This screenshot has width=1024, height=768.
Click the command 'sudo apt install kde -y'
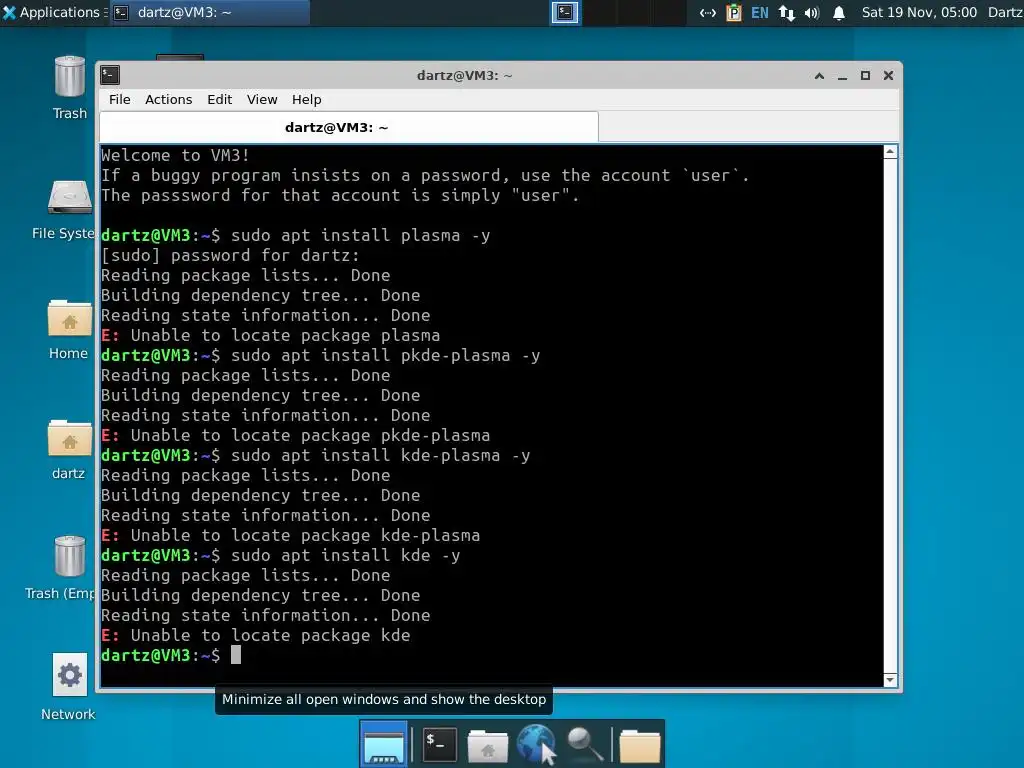345,555
